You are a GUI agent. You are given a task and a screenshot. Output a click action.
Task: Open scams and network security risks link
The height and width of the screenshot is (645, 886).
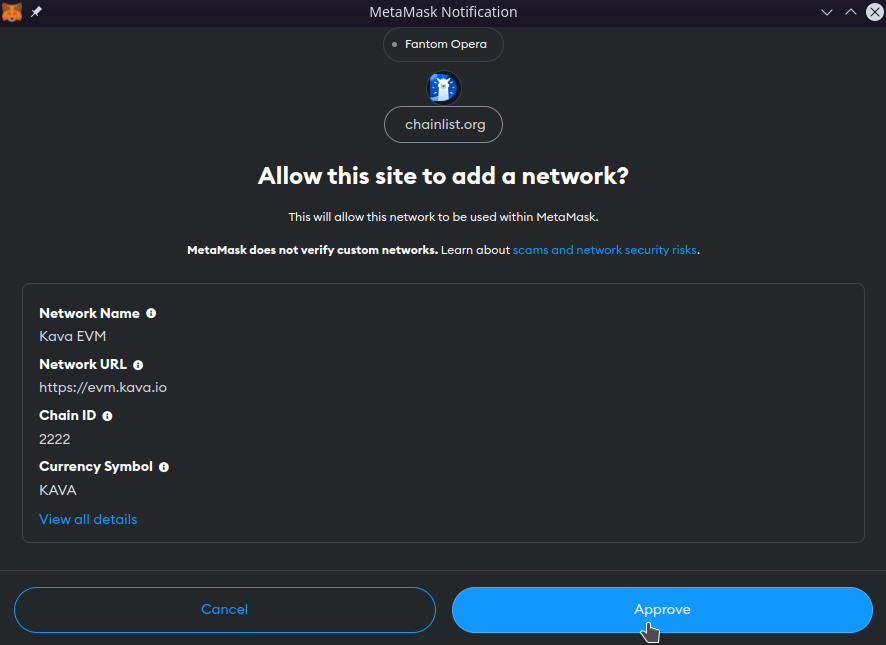[604, 250]
